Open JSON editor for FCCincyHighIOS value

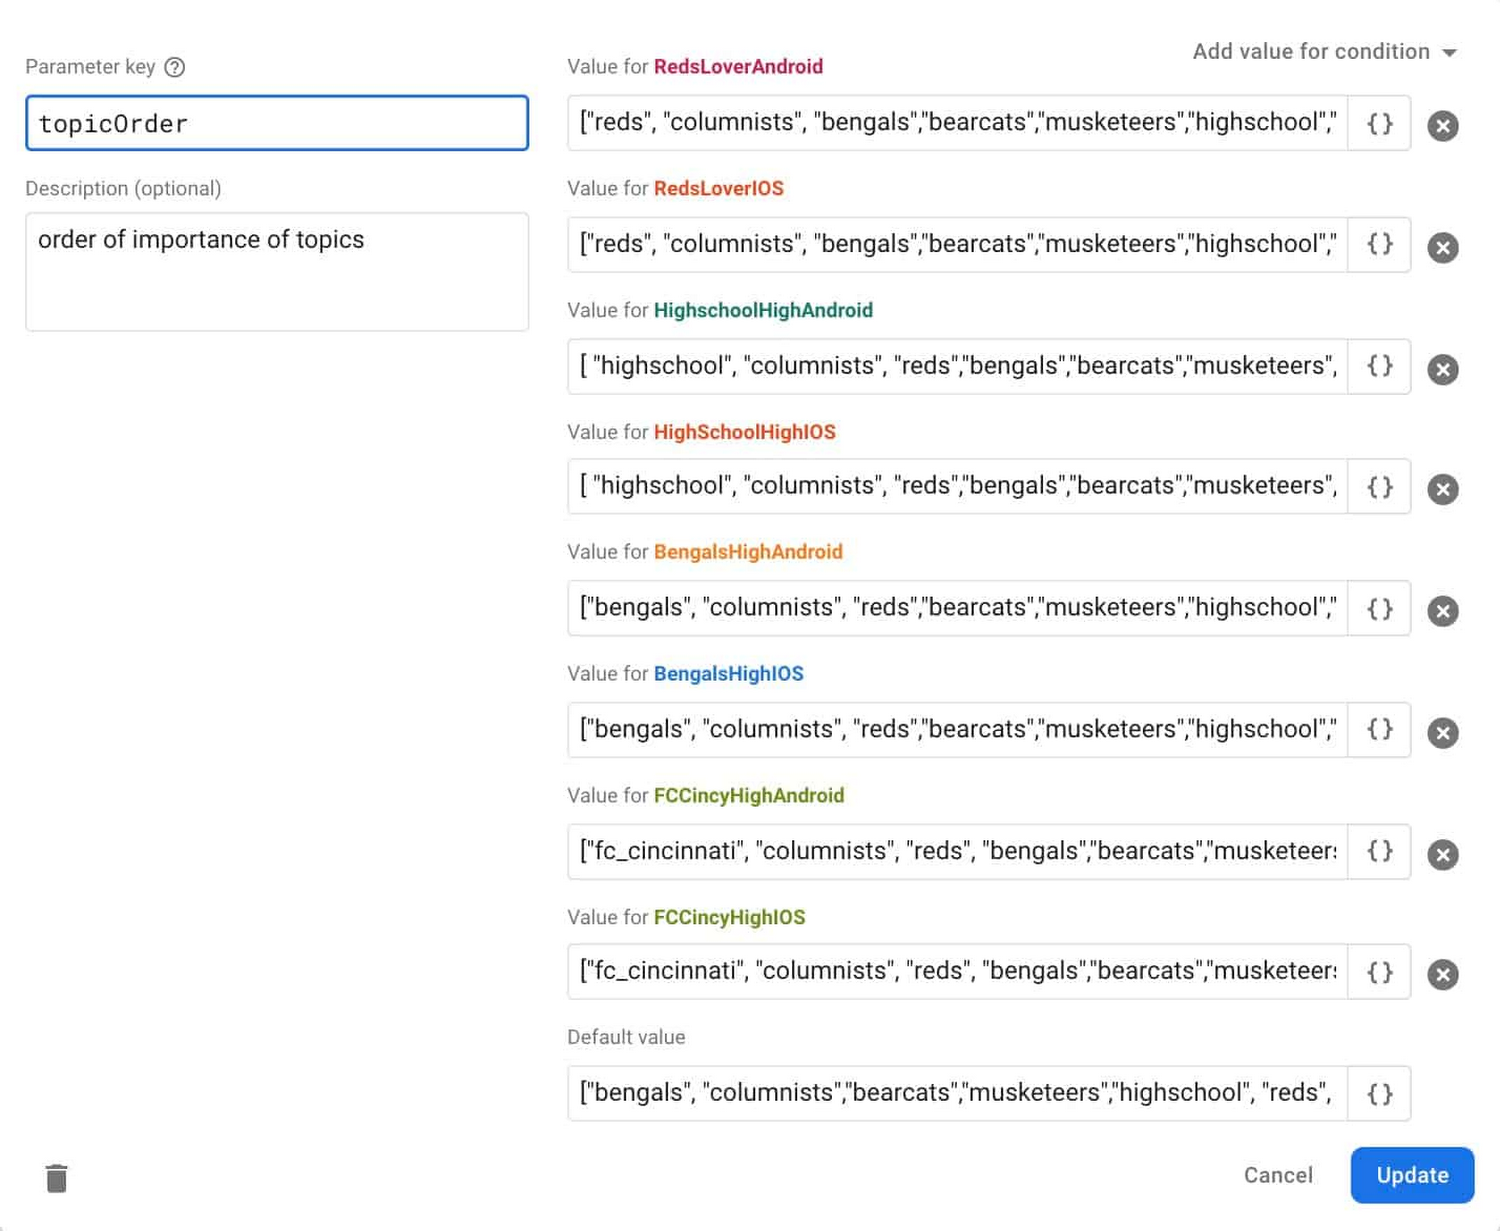pyautogui.click(x=1379, y=972)
